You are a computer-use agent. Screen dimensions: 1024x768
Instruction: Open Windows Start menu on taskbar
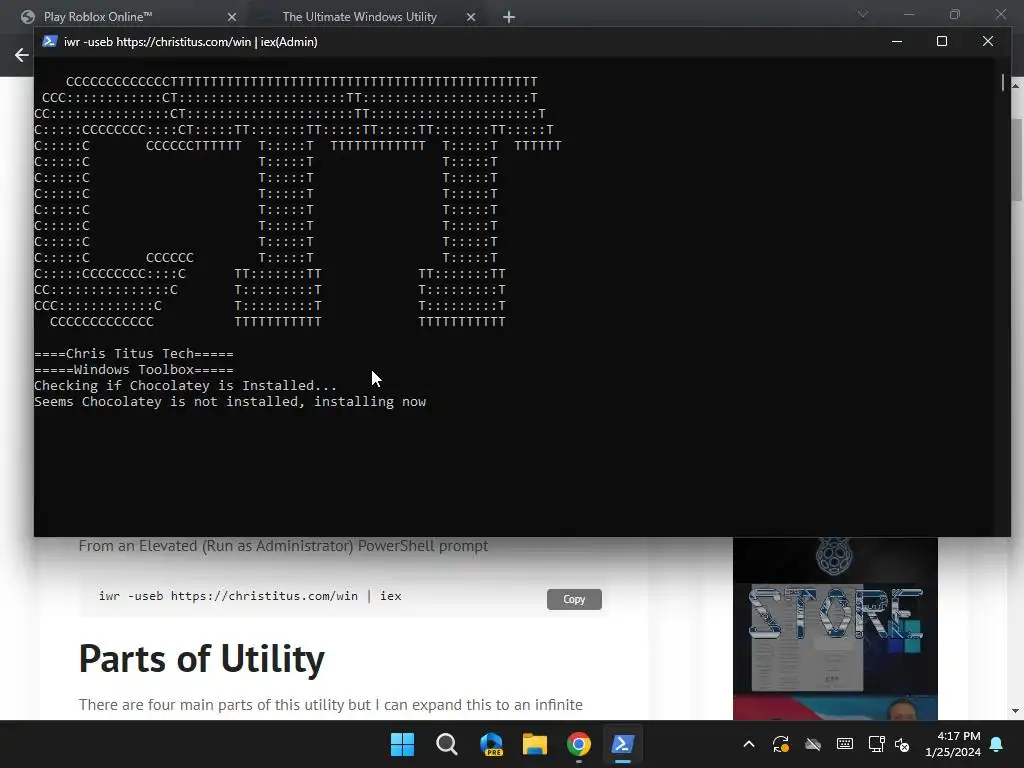[x=402, y=744]
